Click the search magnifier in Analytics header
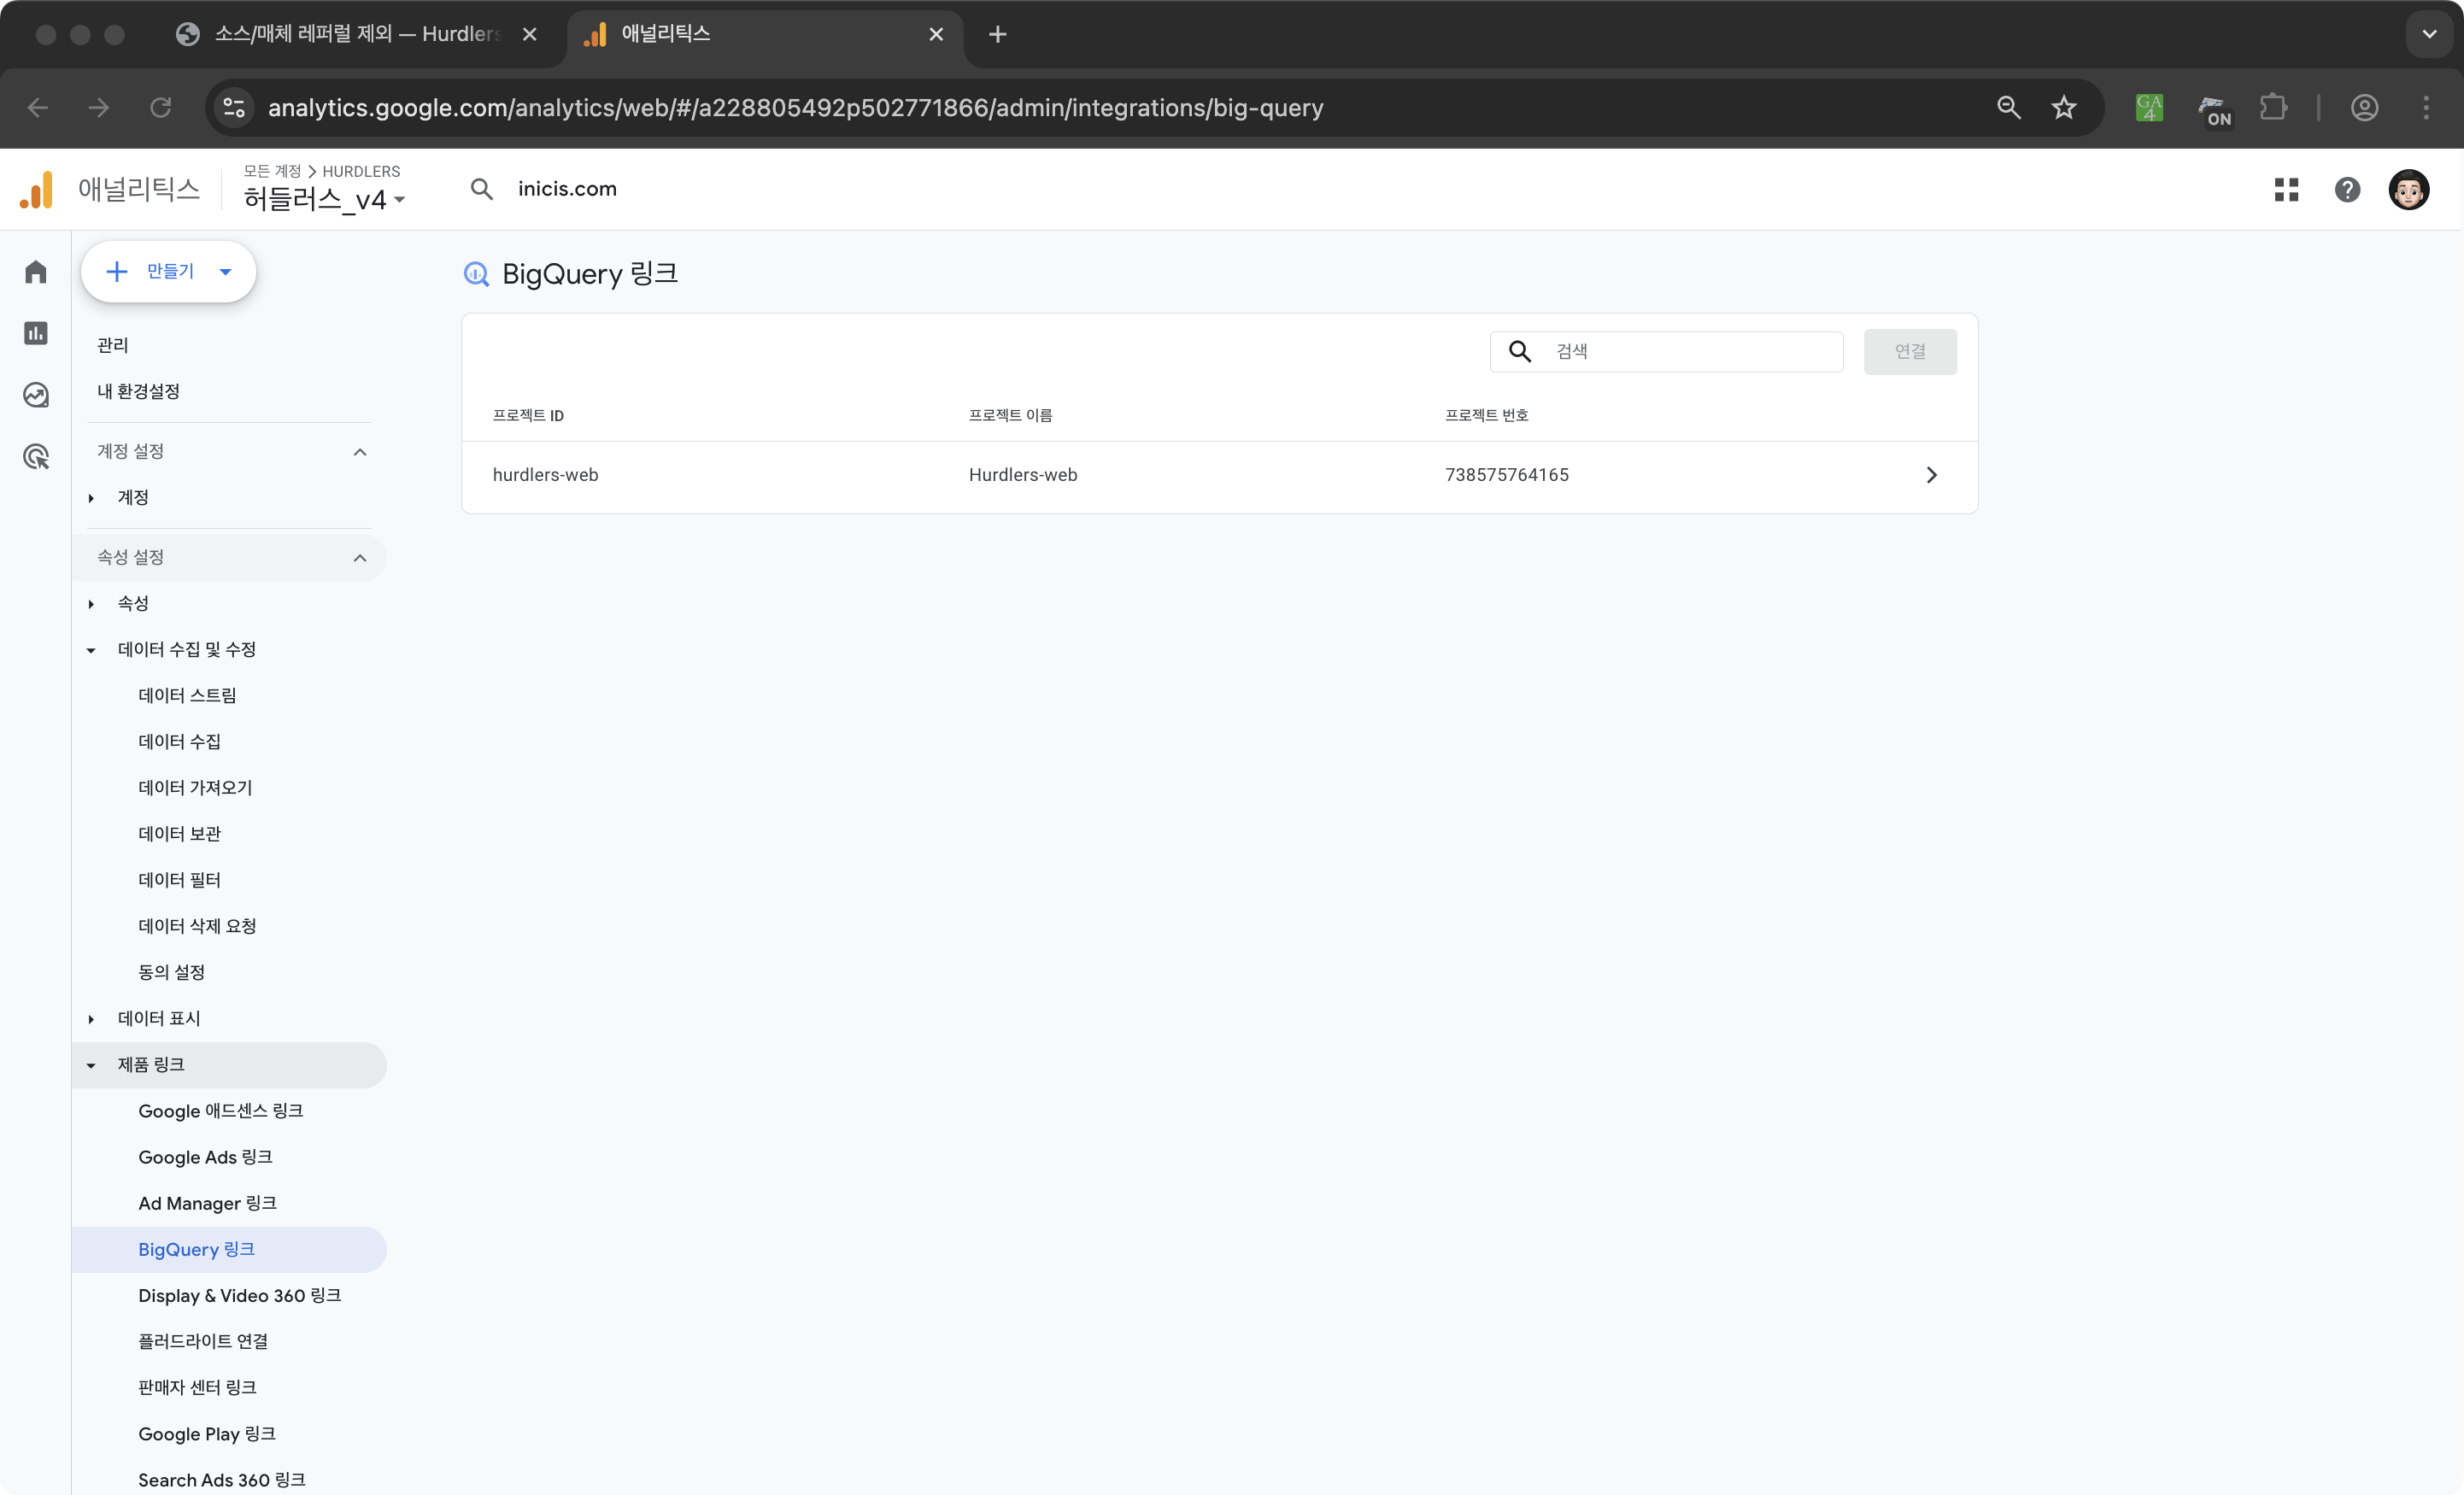Screen dimensions: 2464x1495 click(x=482, y=189)
